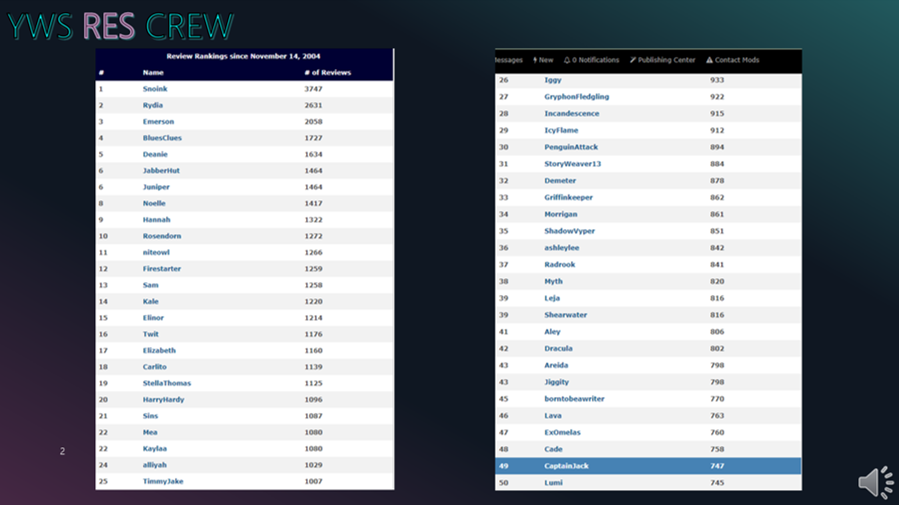Click the audio speaker icon
Image resolution: width=899 pixels, height=505 pixels.
(x=875, y=482)
